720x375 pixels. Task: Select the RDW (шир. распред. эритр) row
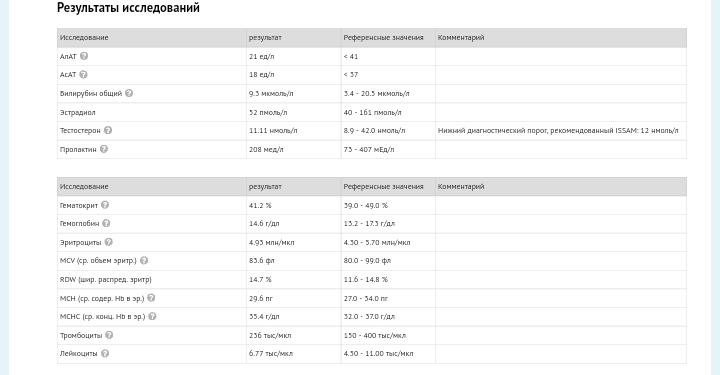(x=371, y=280)
